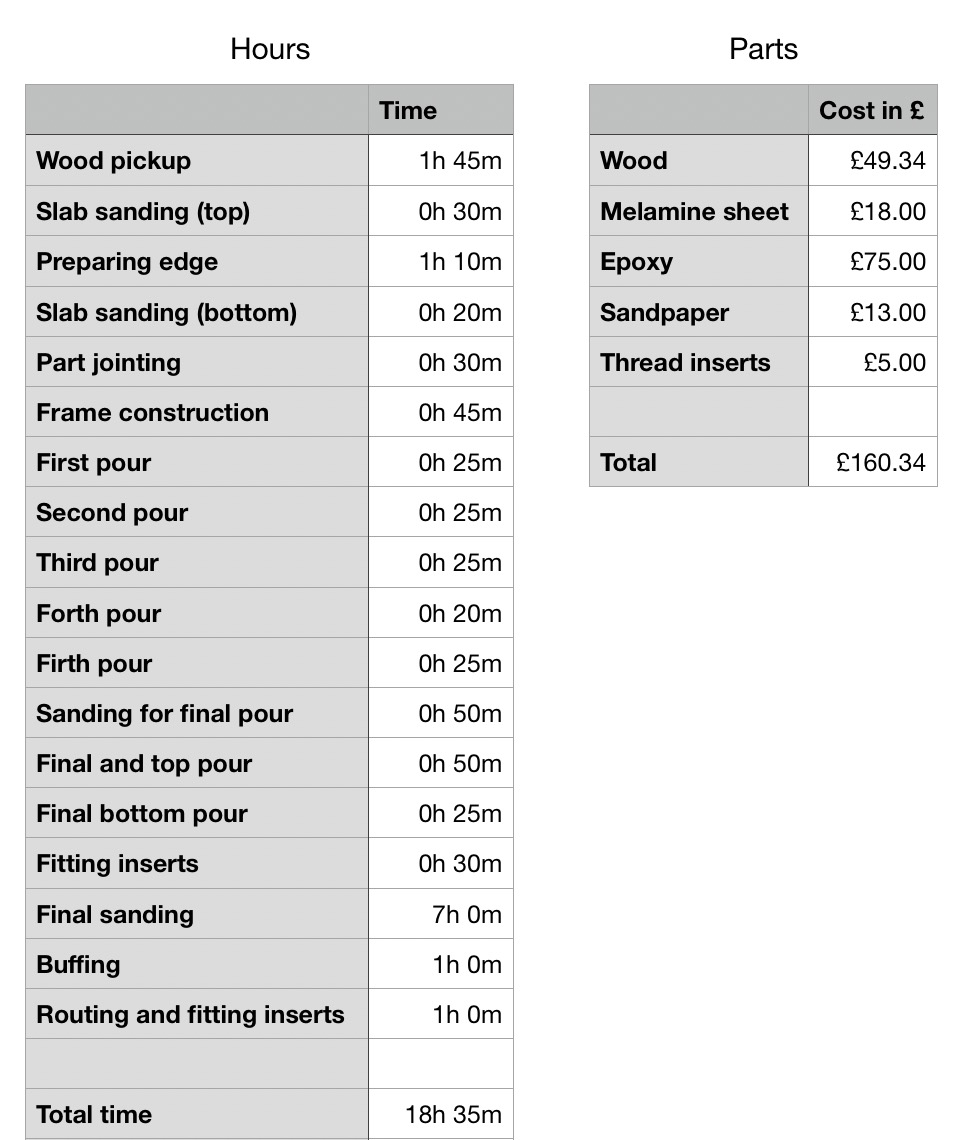
Task: Select the Sandpaper £13.00 cell
Action: tap(872, 312)
